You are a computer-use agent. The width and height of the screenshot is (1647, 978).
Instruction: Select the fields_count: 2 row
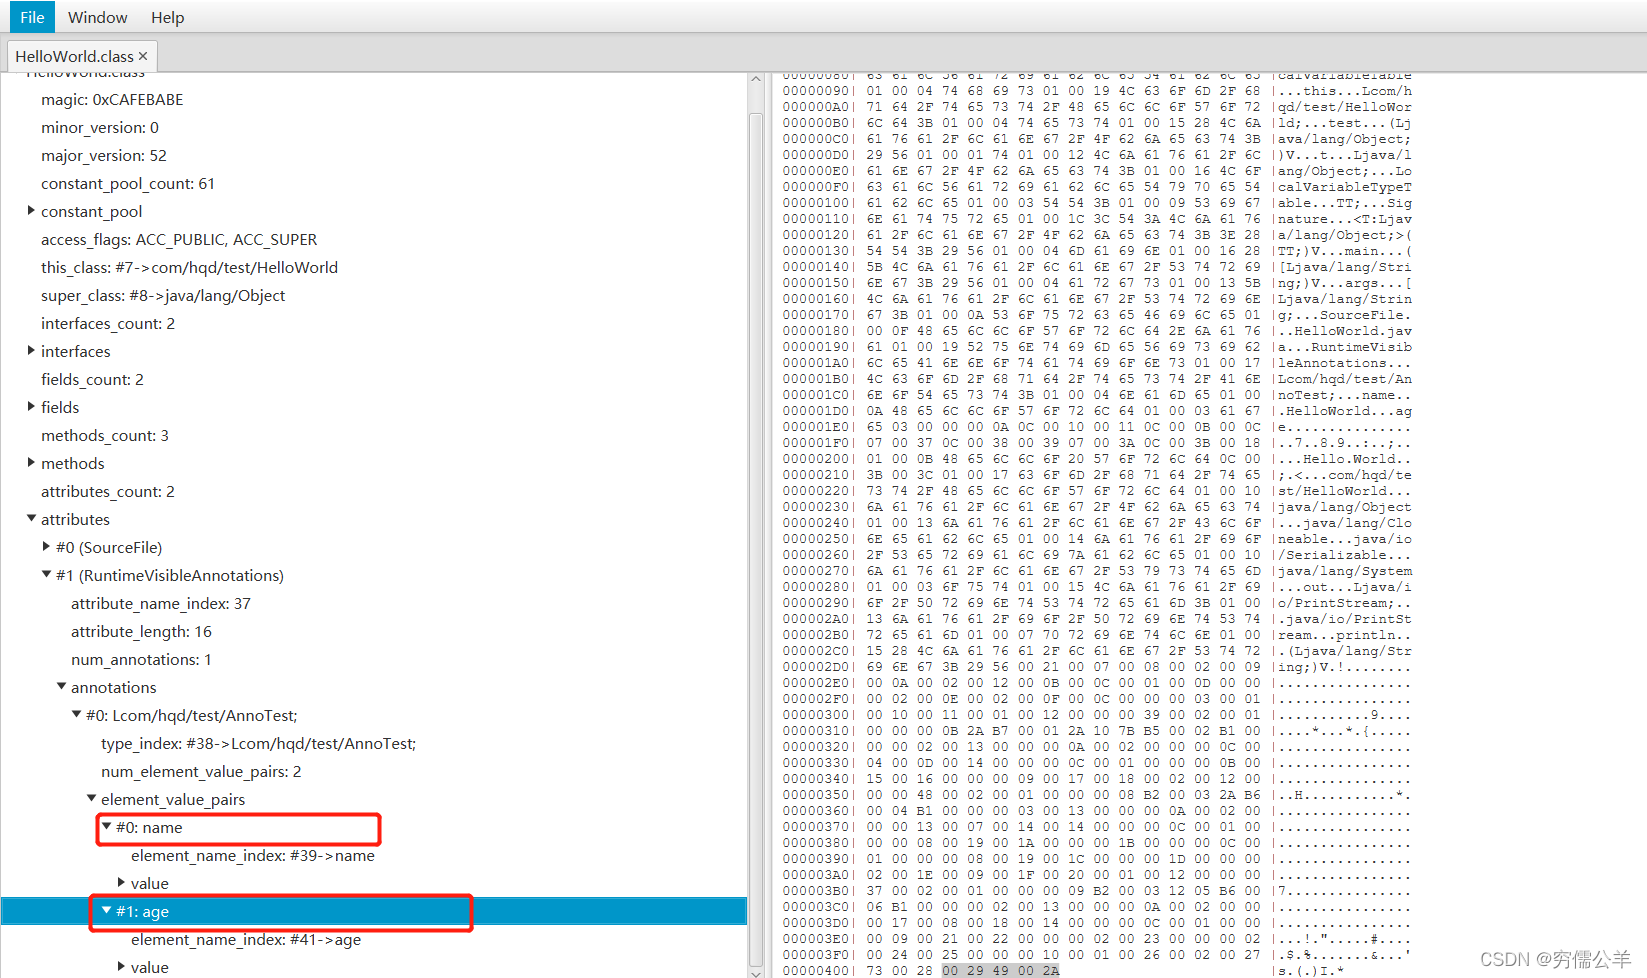click(x=92, y=379)
